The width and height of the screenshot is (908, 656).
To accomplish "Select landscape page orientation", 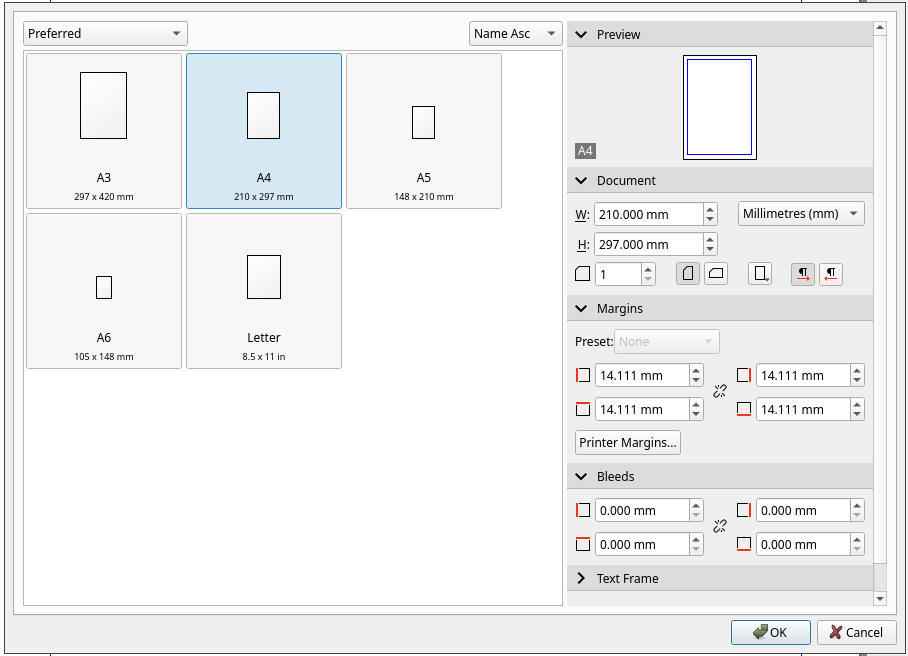I will click(x=716, y=274).
